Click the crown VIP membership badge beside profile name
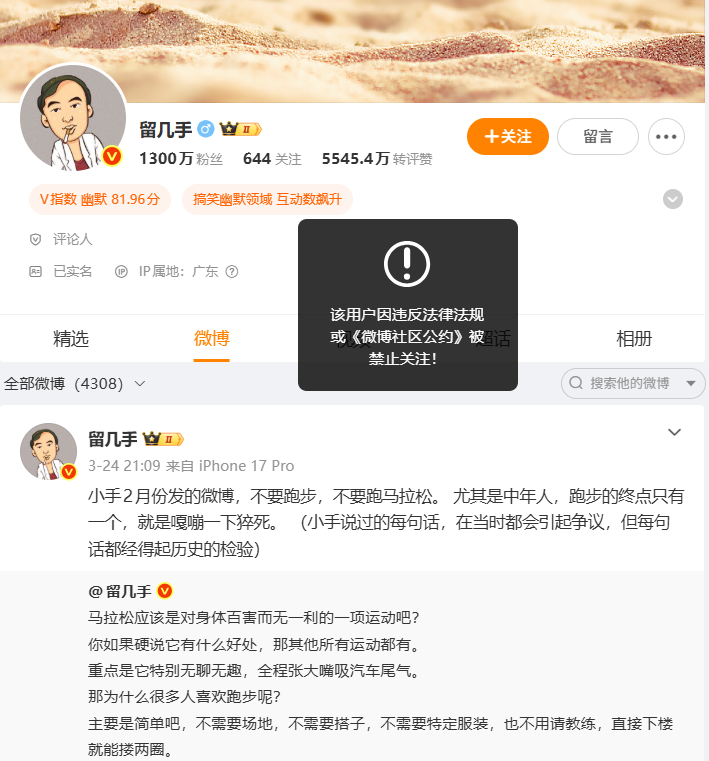This screenshot has height=761, width=709. [x=240, y=129]
